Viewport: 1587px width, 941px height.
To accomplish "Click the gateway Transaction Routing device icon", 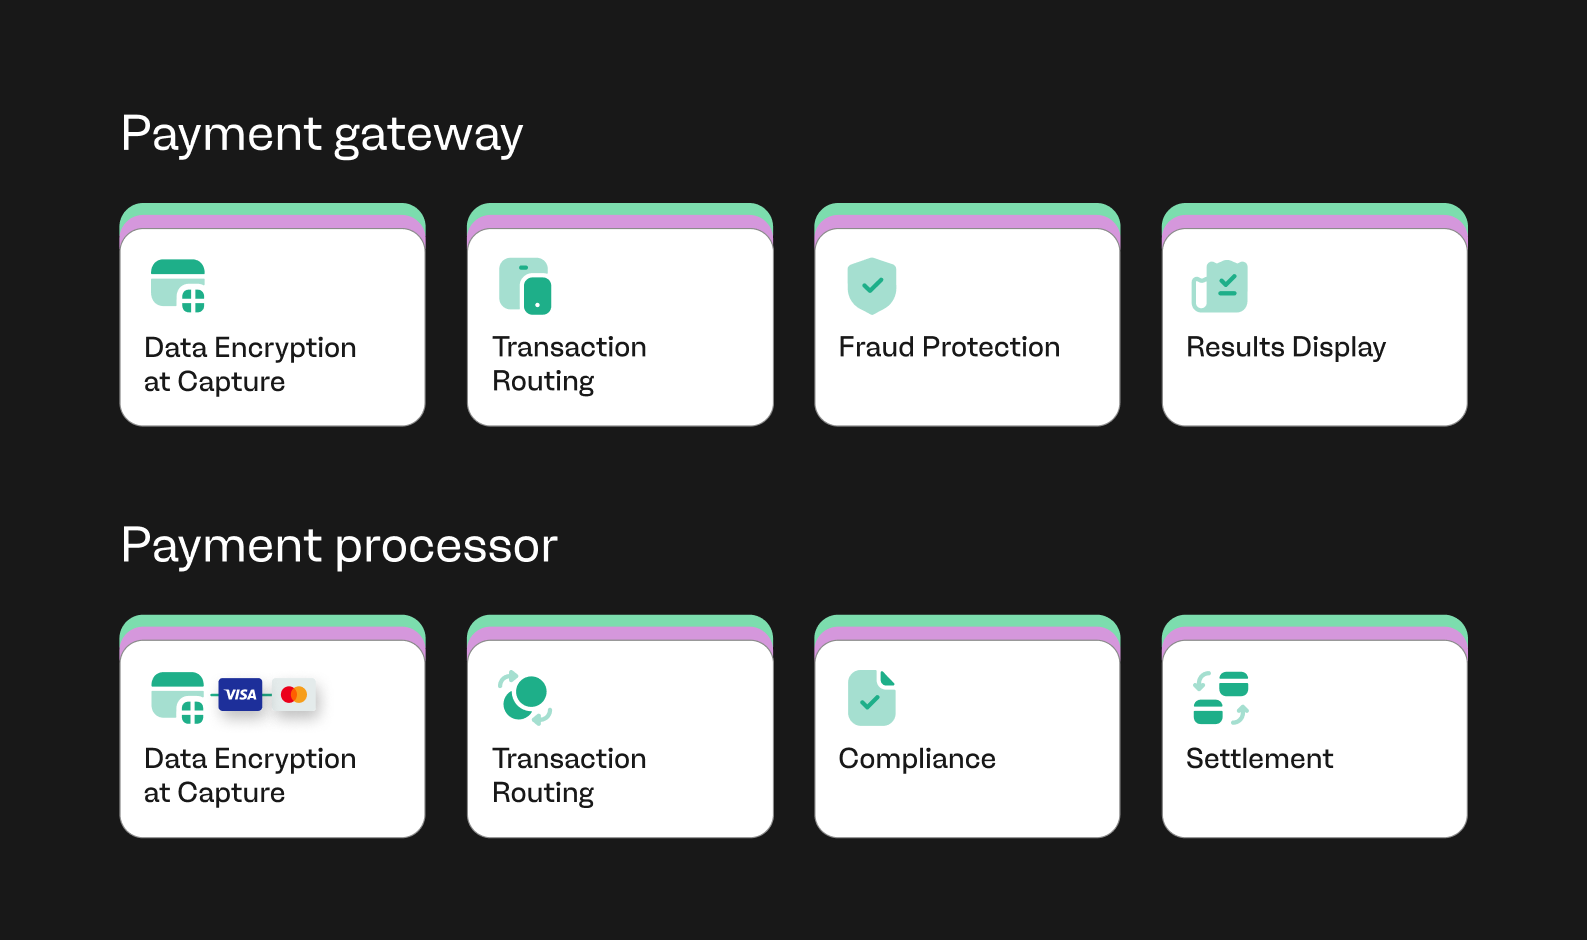I will (525, 286).
